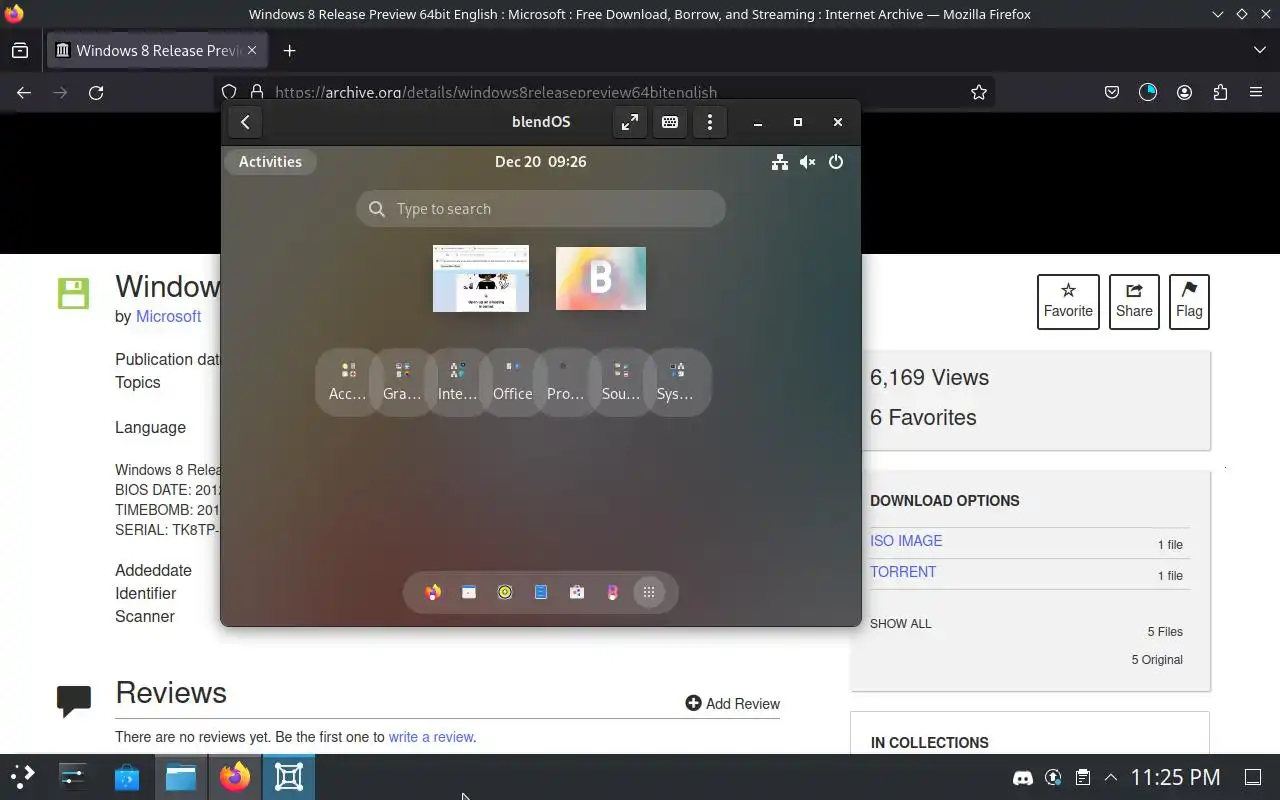
Task: Open the pink blendOS app in the dock
Action: [613, 592]
